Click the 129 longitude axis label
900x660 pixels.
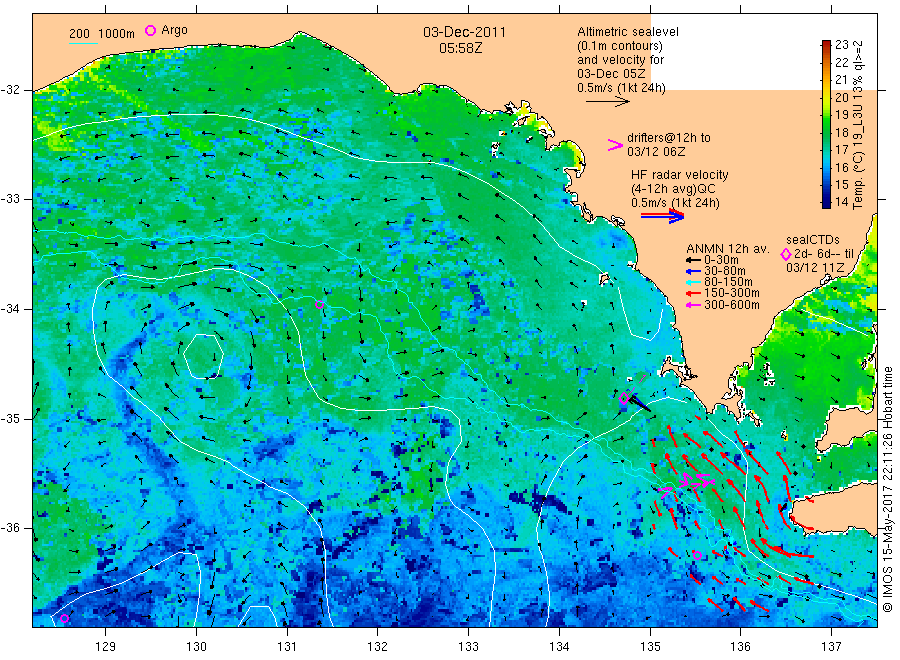(x=106, y=647)
